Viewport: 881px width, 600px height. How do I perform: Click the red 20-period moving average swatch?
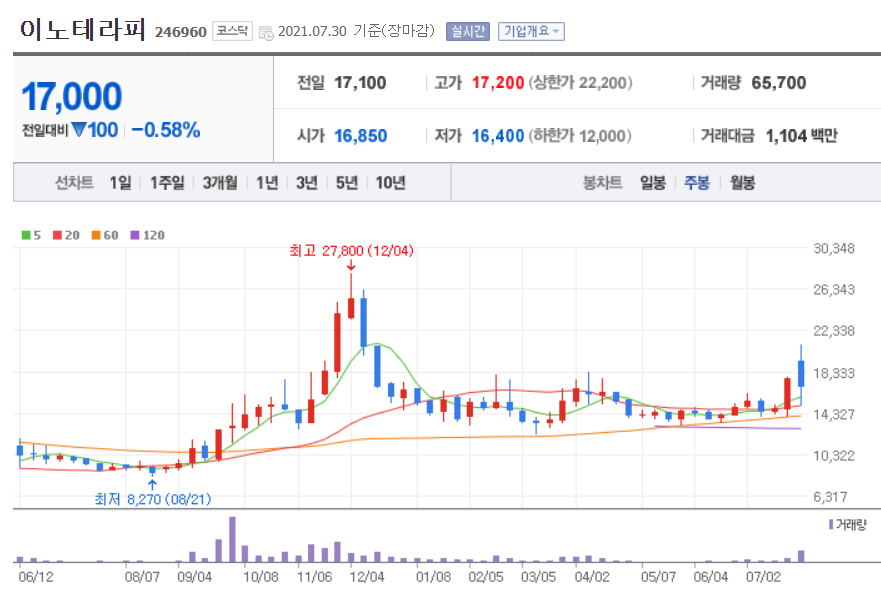(57, 235)
